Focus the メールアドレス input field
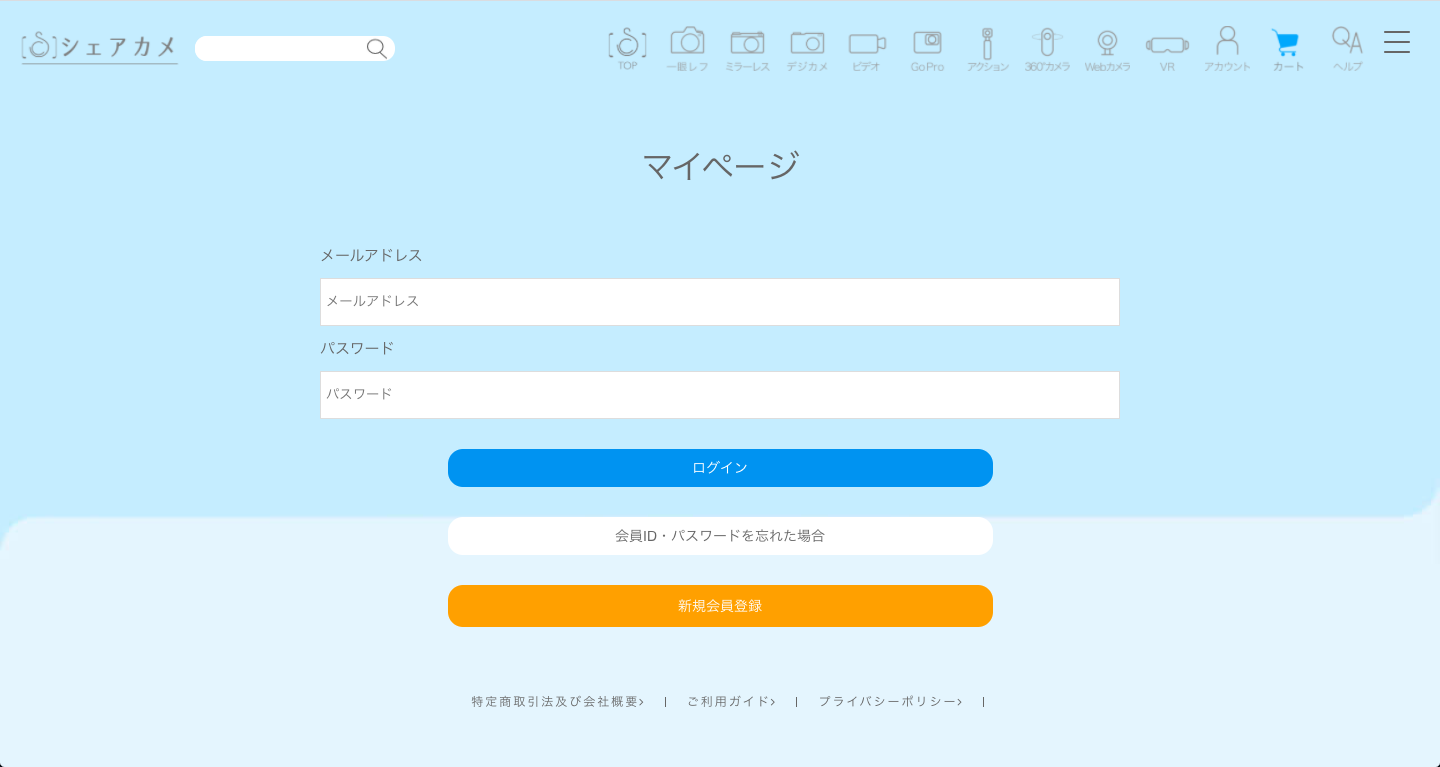1440x767 pixels. tap(720, 302)
